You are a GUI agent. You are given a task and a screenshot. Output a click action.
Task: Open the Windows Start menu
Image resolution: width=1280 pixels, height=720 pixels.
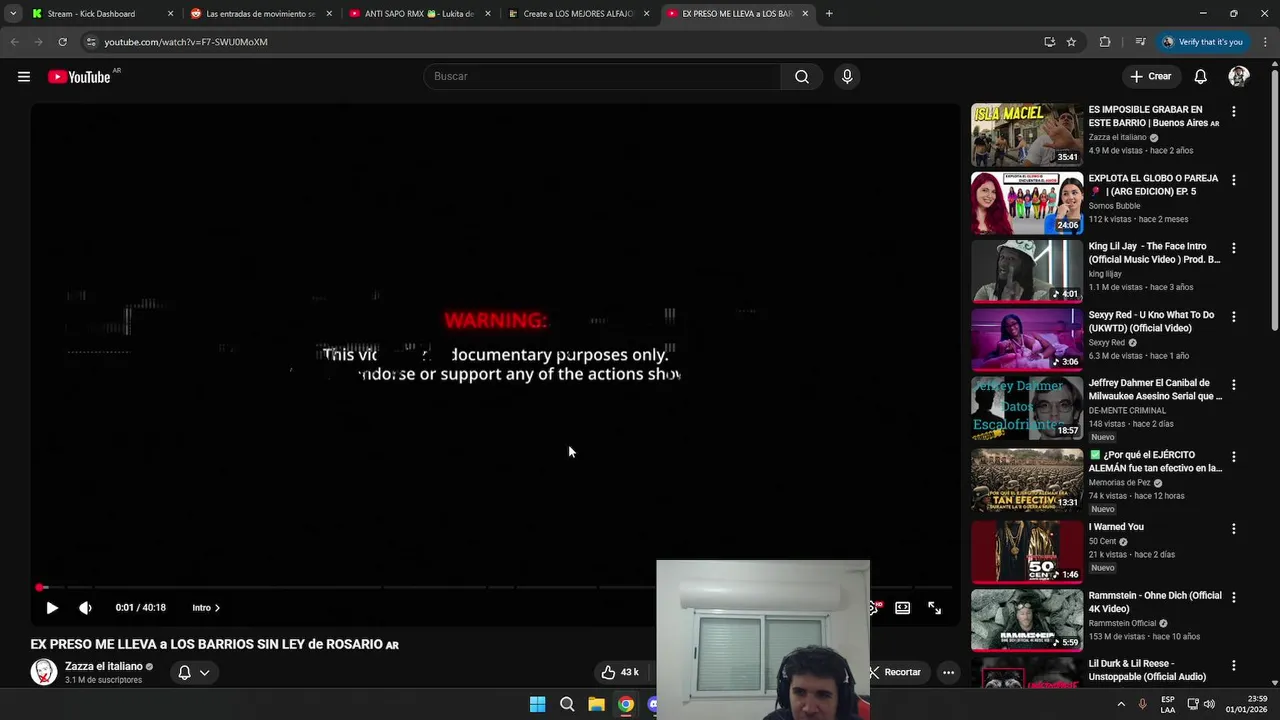[x=537, y=704]
